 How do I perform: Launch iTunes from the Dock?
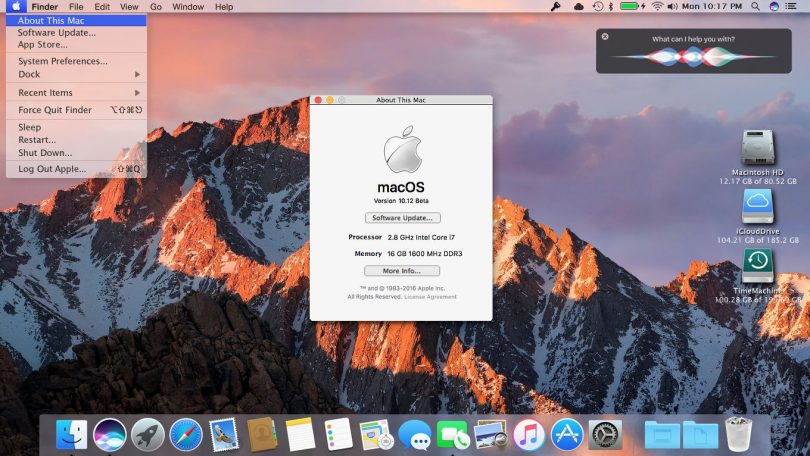point(529,435)
